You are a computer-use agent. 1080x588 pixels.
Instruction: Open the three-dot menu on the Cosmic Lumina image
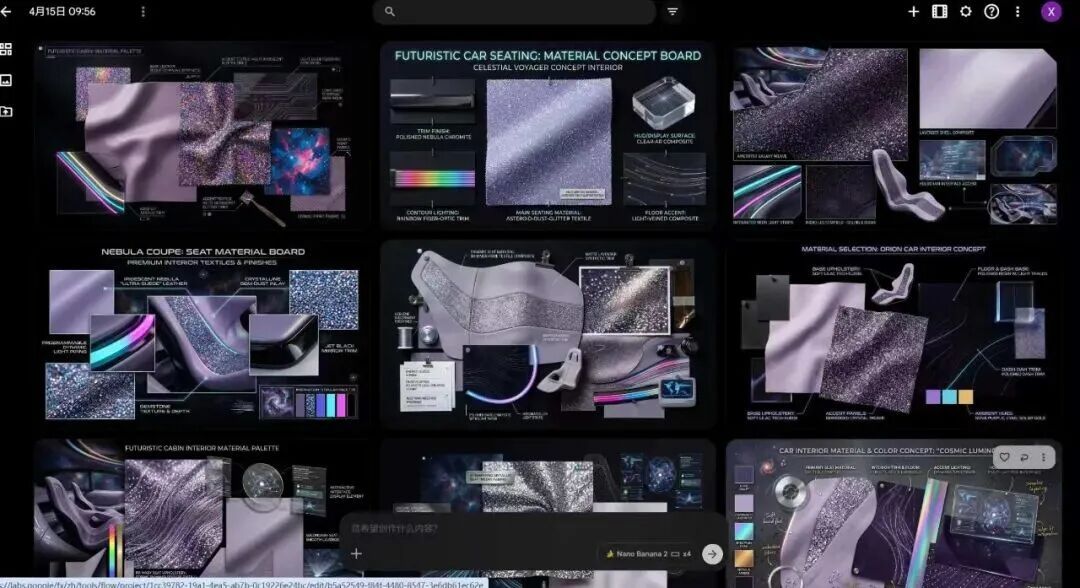click(1043, 457)
